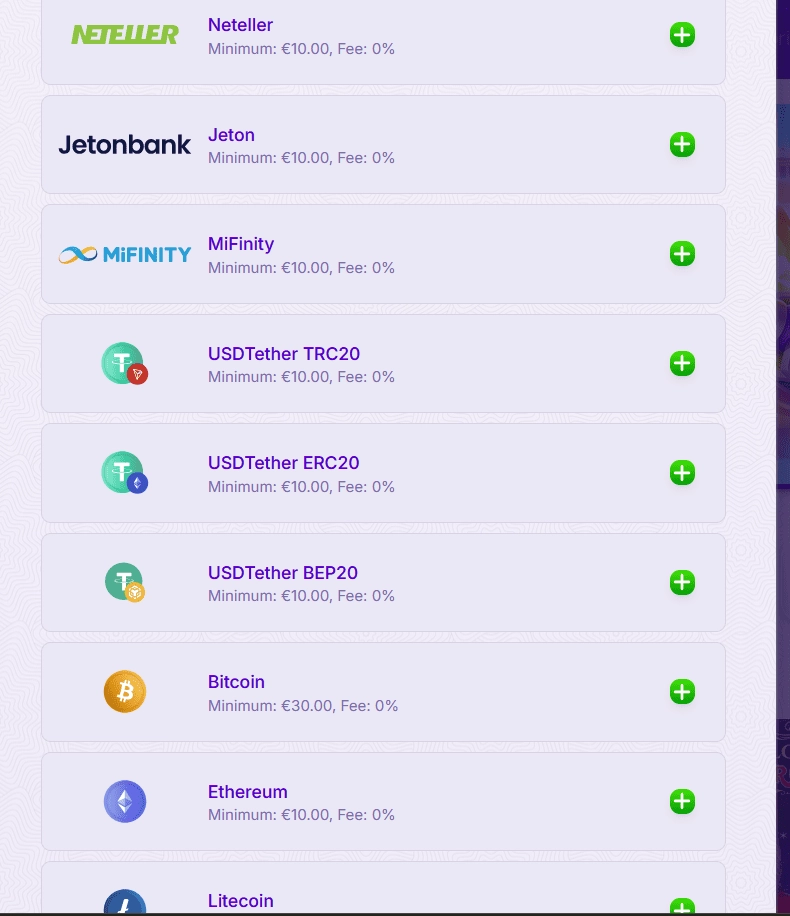This screenshot has width=790, height=916.
Task: Tap the plus icon on the Ethereum row
Action: [682, 801]
